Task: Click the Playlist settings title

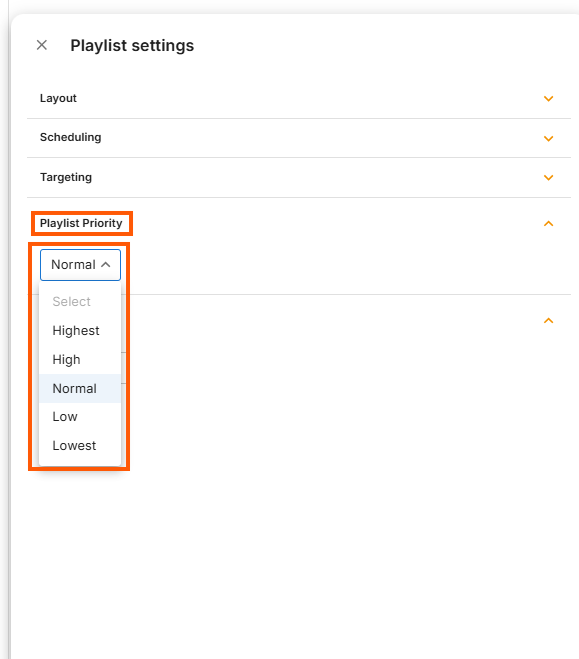Action: click(x=132, y=45)
